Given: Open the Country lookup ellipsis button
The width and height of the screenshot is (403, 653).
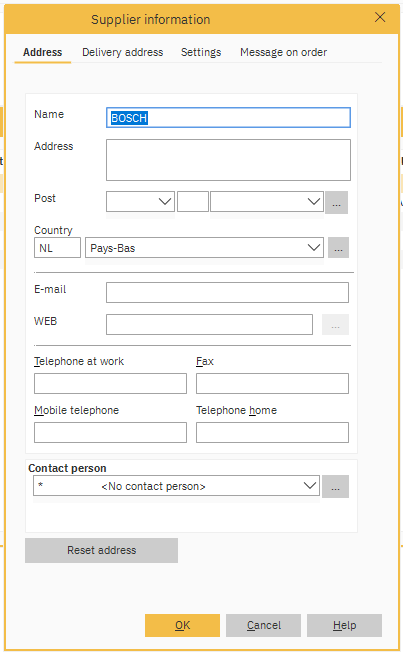Looking at the screenshot, I should [338, 248].
